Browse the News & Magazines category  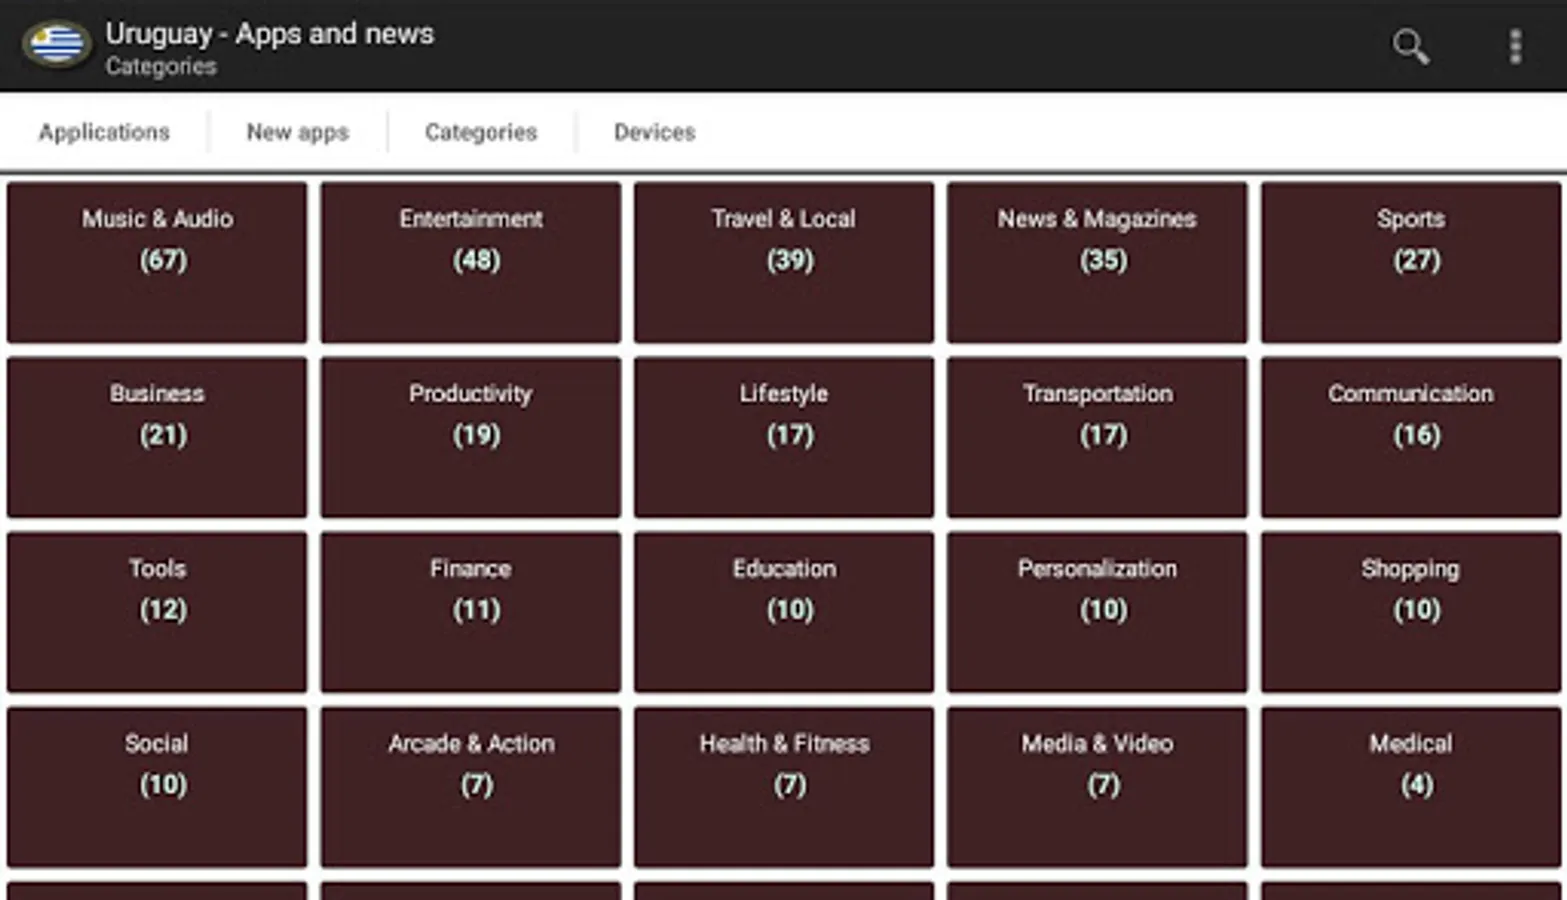tap(1097, 262)
